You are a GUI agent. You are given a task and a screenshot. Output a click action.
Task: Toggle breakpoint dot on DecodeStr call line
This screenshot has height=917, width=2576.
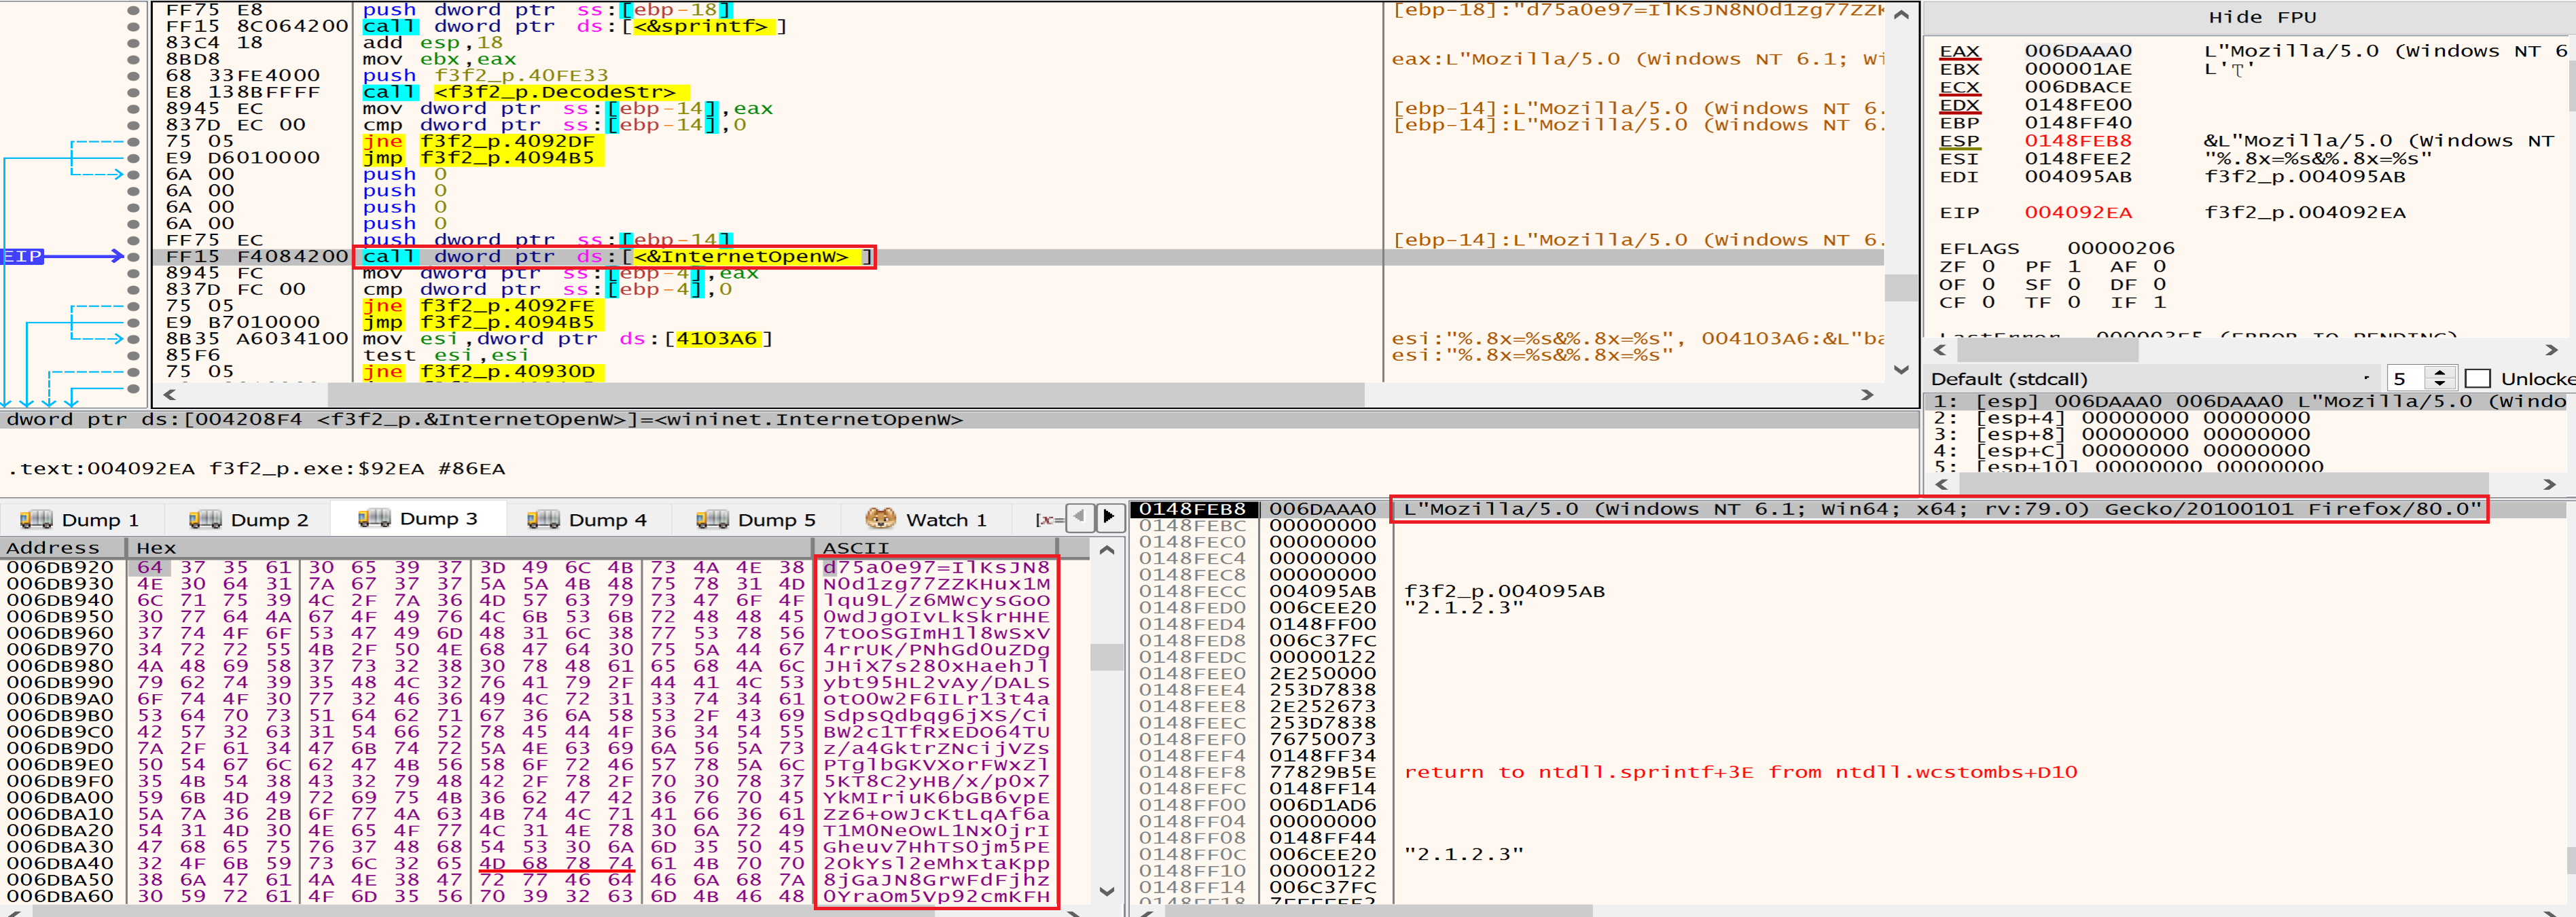click(134, 92)
